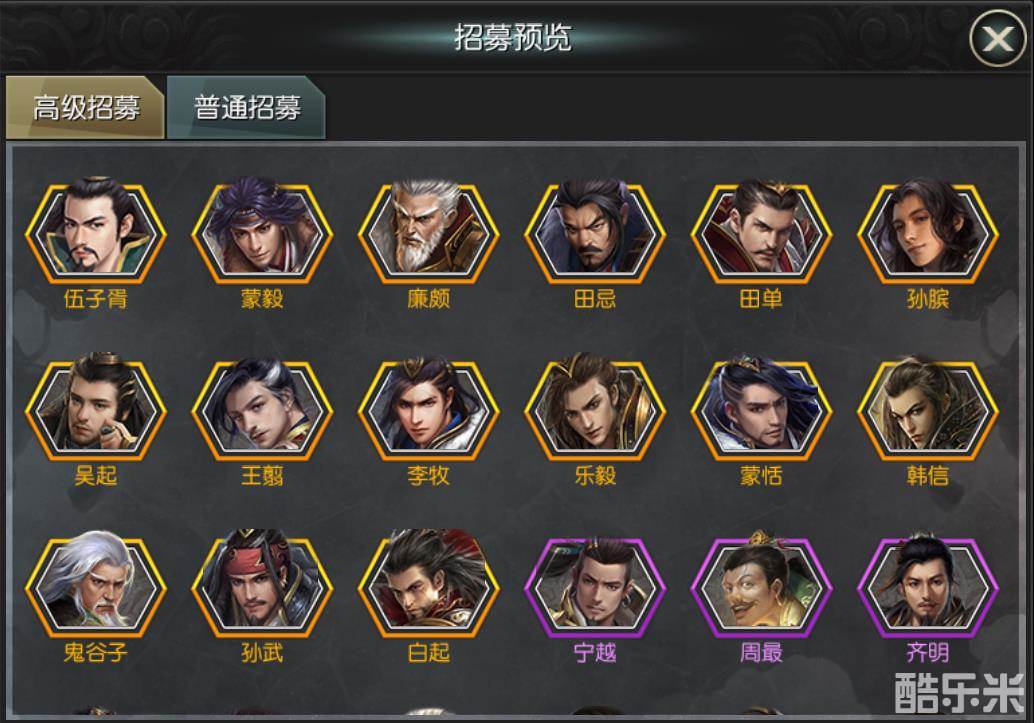Select the purple-framed 宁越 portrait
Viewport: 1034px width, 723px height.
[x=595, y=584]
